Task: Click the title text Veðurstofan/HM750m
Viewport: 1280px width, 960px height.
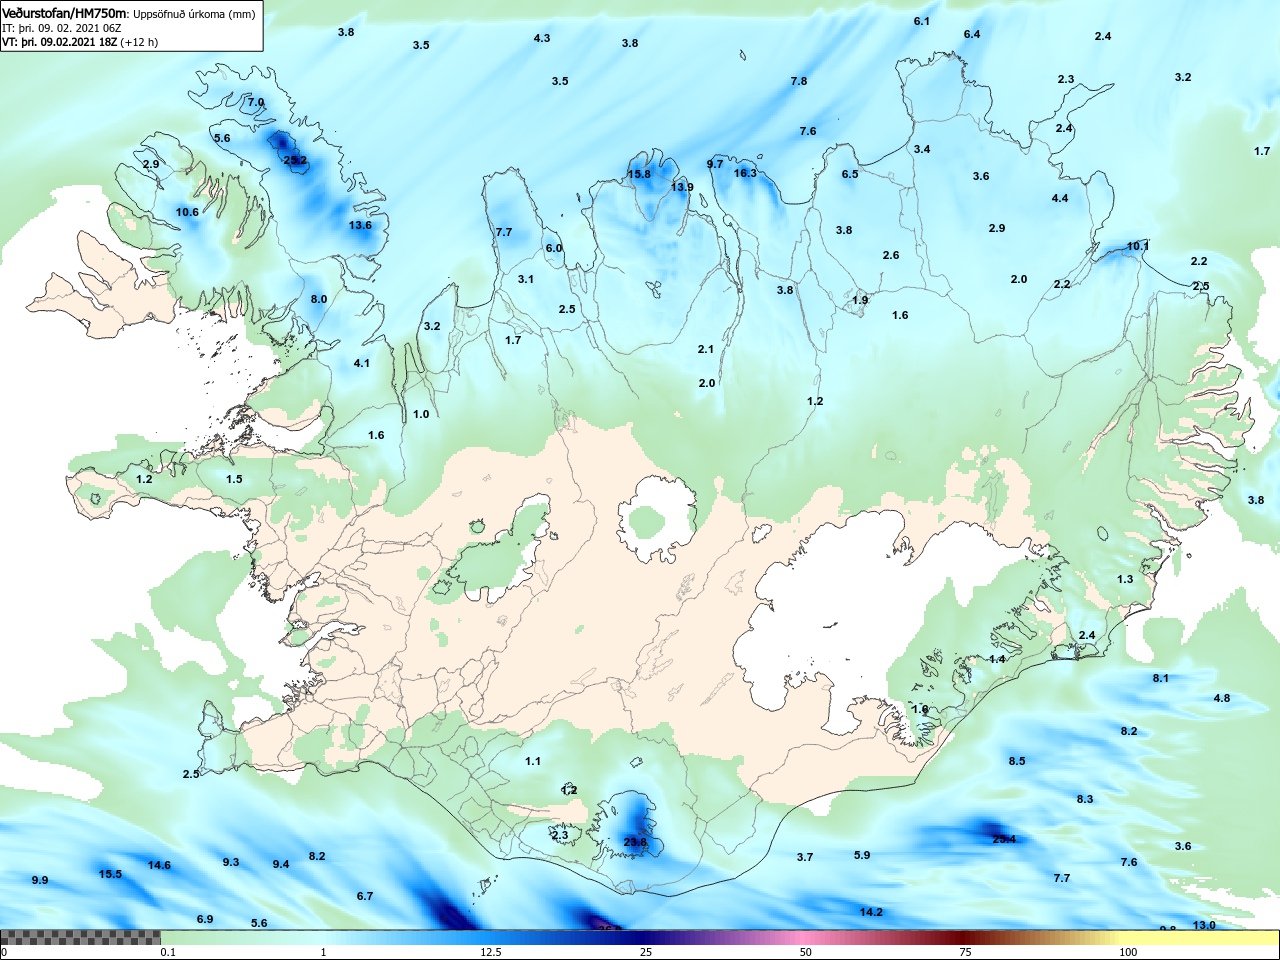Action: [66, 13]
